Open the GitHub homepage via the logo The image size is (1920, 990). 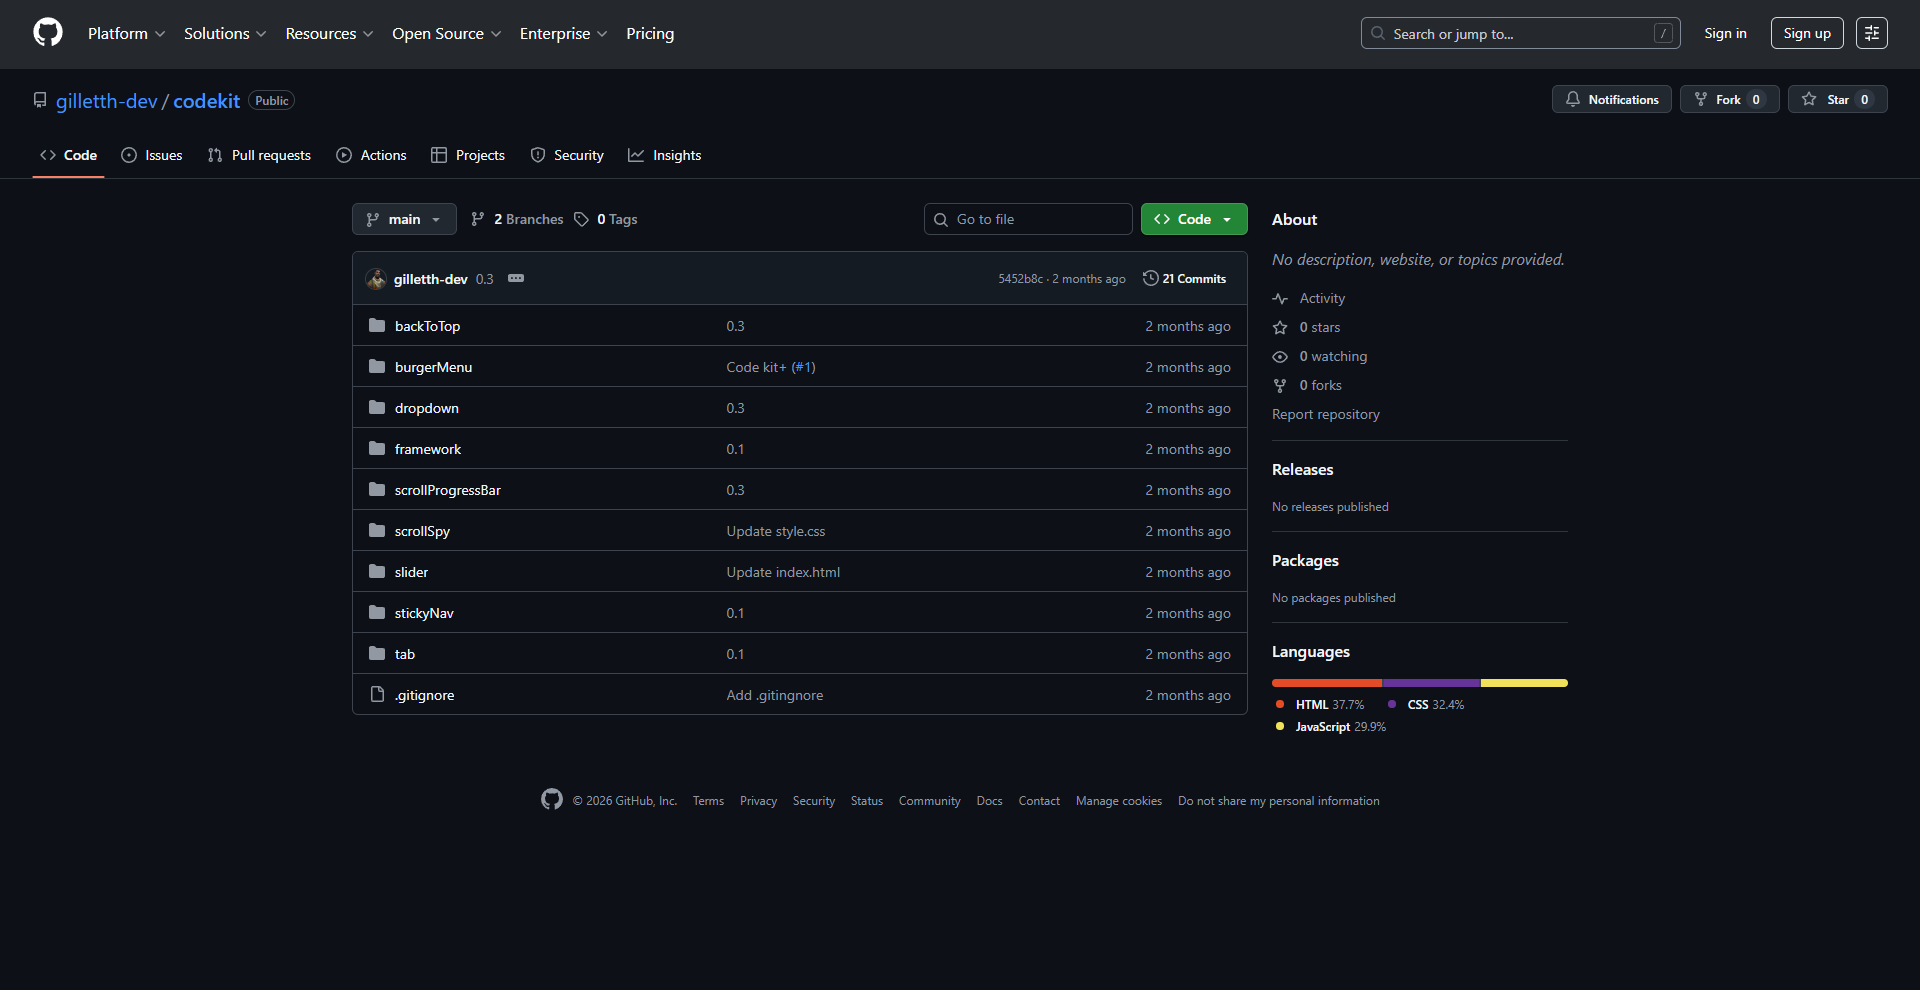46,32
